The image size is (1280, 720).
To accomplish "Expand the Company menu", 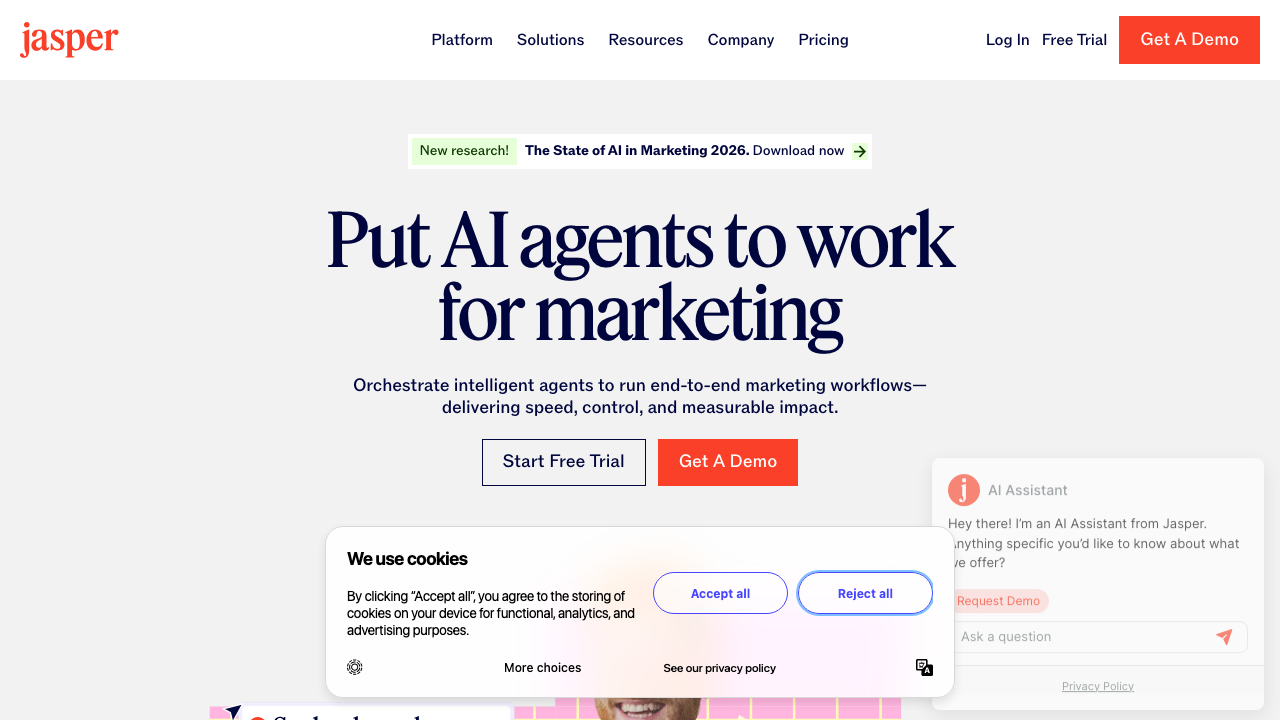I will point(741,40).
